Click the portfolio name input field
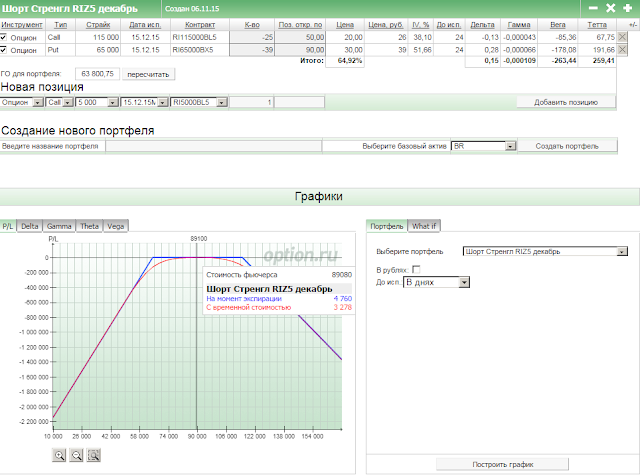This screenshot has width=640, height=475. point(213,146)
